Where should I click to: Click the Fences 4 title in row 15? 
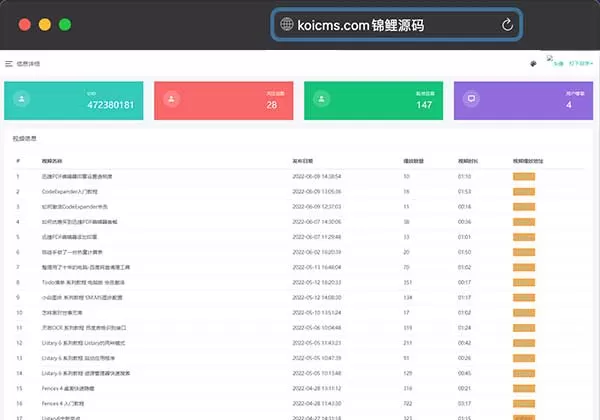pyautogui.click(x=68, y=389)
